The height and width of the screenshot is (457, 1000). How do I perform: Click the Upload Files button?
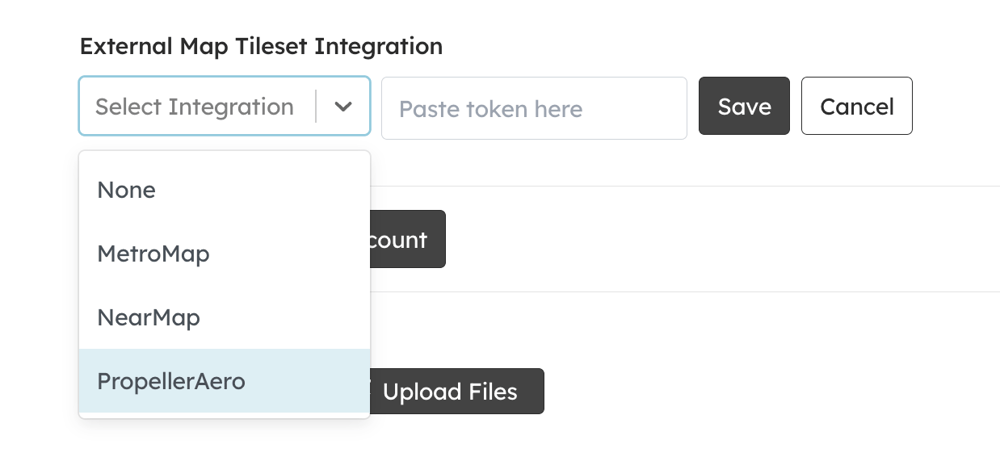pyautogui.click(x=457, y=391)
